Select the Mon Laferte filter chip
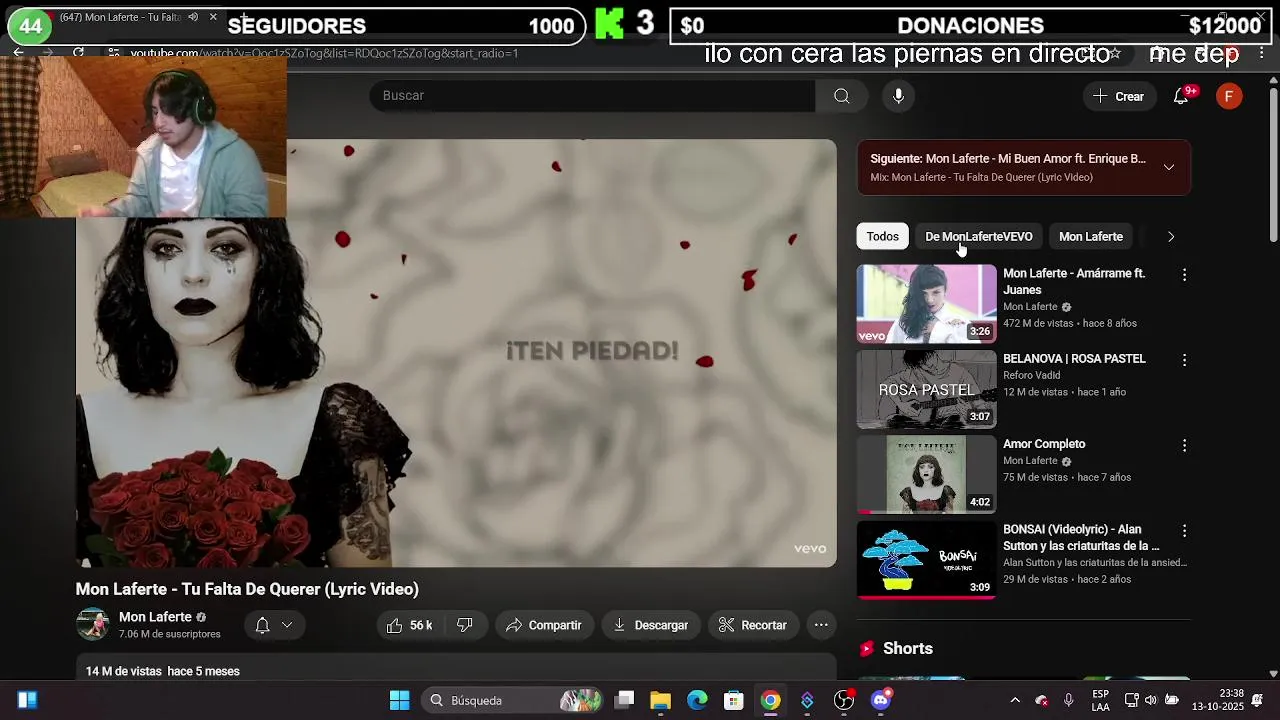 pos(1090,236)
